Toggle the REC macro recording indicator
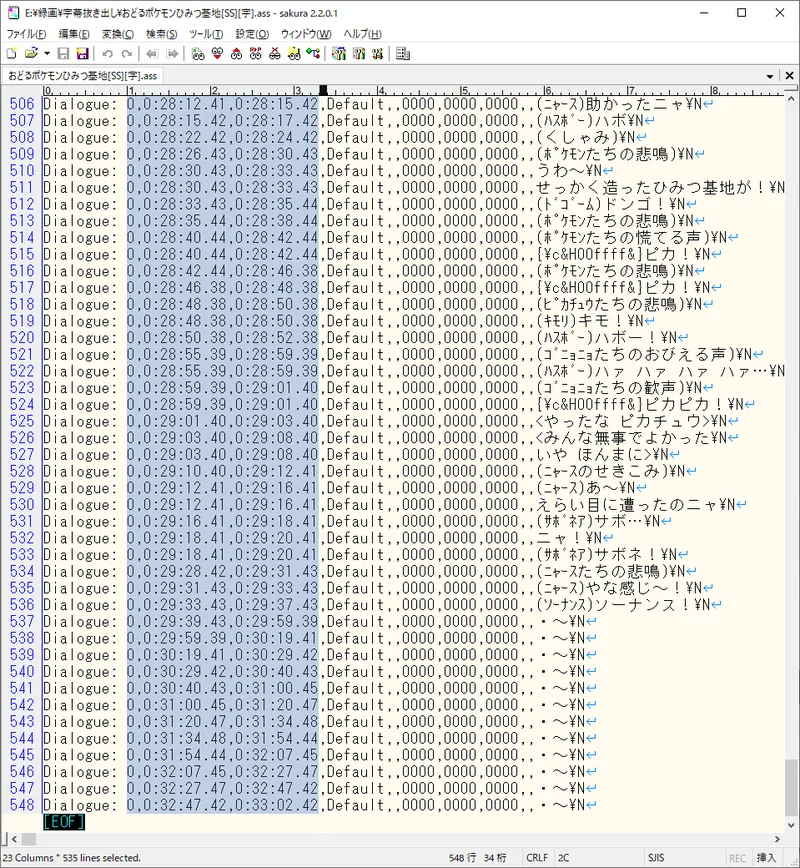Screen dimensions: 800x868 point(736,857)
